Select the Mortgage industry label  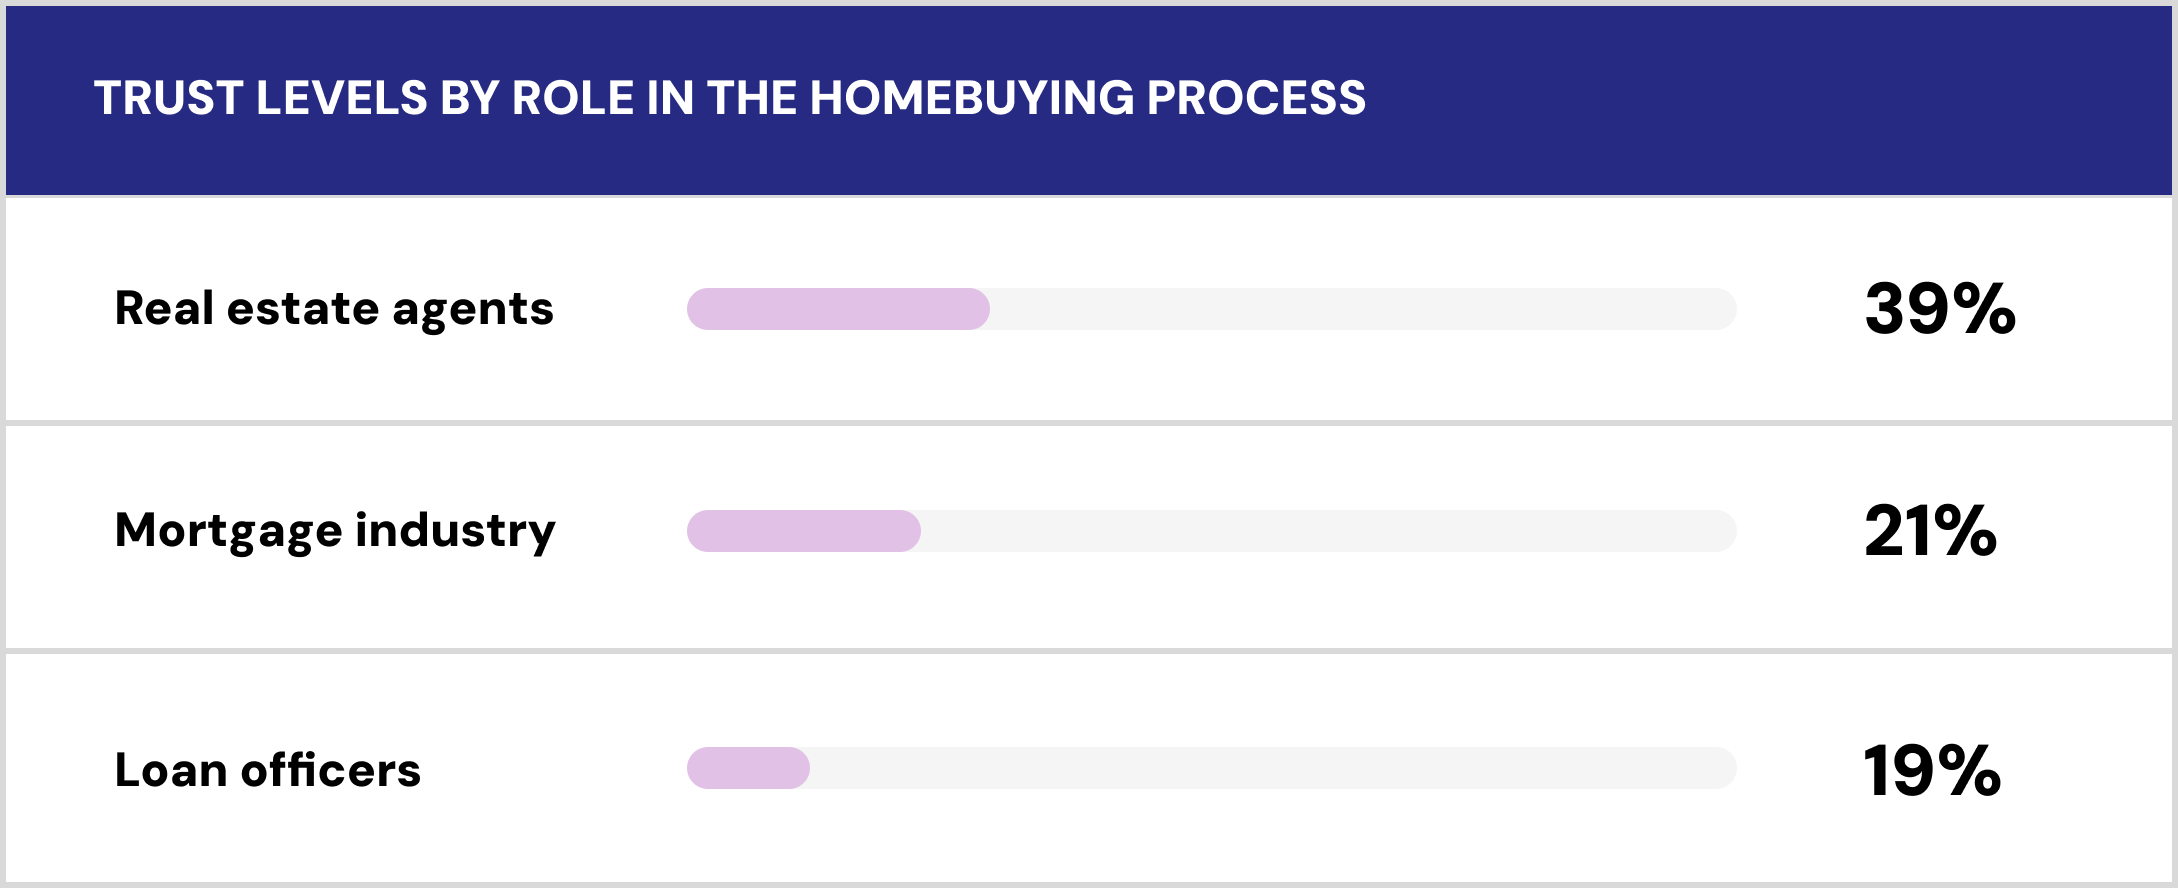pyautogui.click(x=335, y=531)
